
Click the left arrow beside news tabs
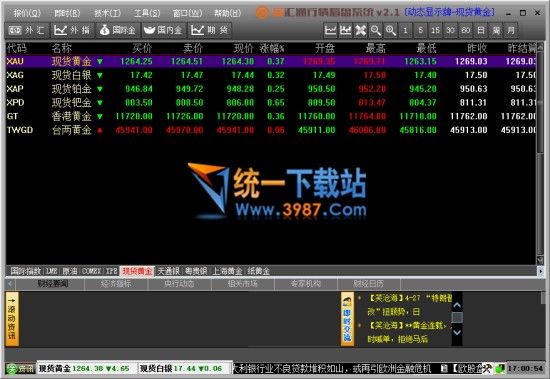click(x=10, y=284)
